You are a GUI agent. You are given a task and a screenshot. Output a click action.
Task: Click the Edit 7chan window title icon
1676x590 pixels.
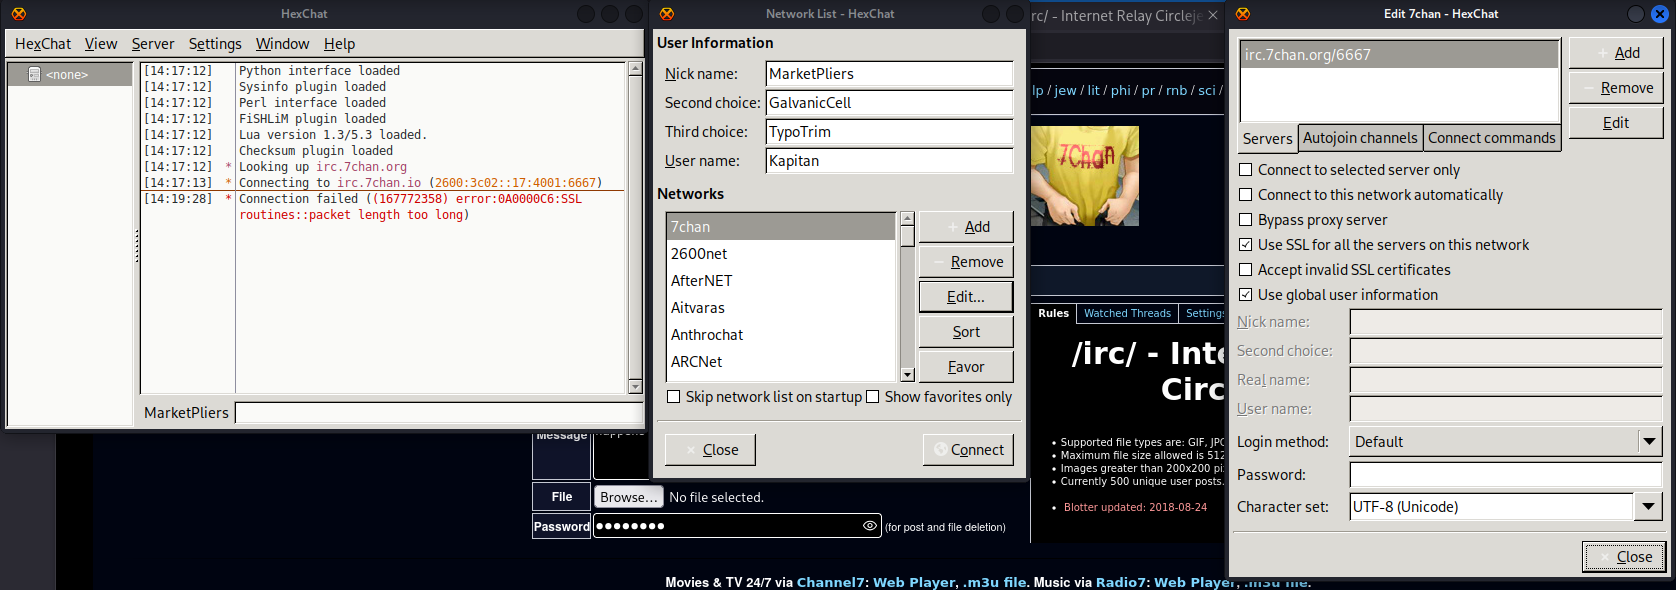[x=1242, y=14]
